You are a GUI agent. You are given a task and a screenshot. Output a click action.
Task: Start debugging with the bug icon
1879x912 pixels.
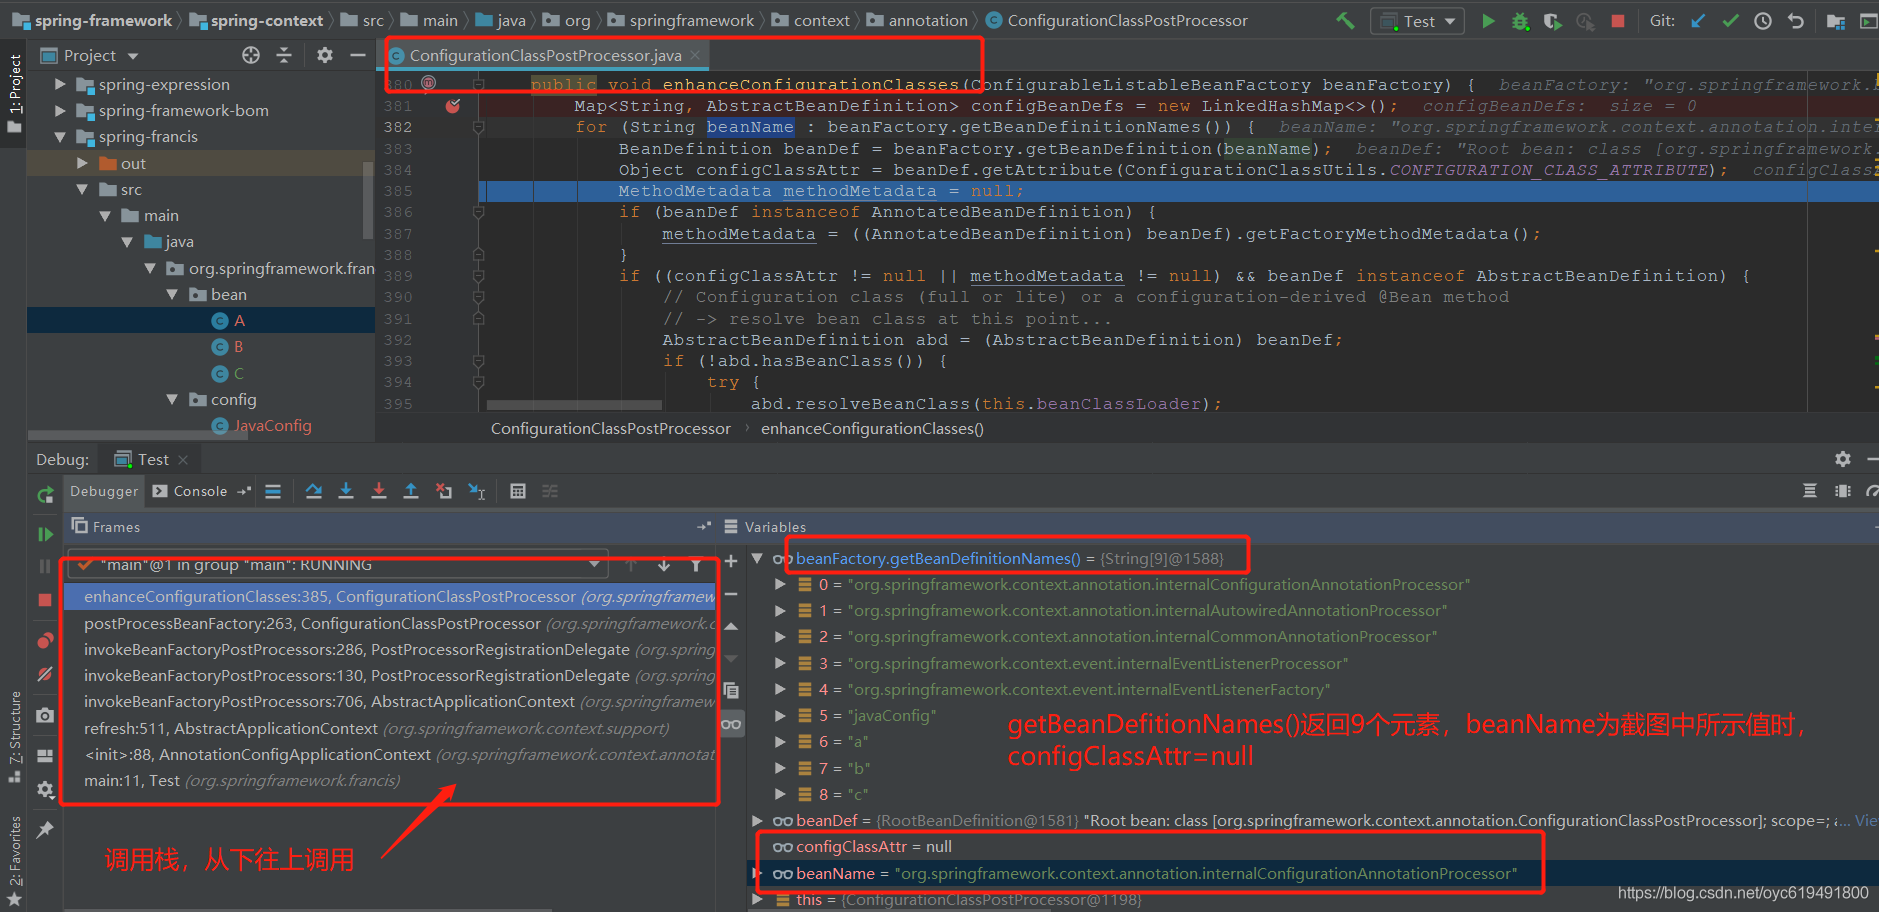click(1520, 20)
